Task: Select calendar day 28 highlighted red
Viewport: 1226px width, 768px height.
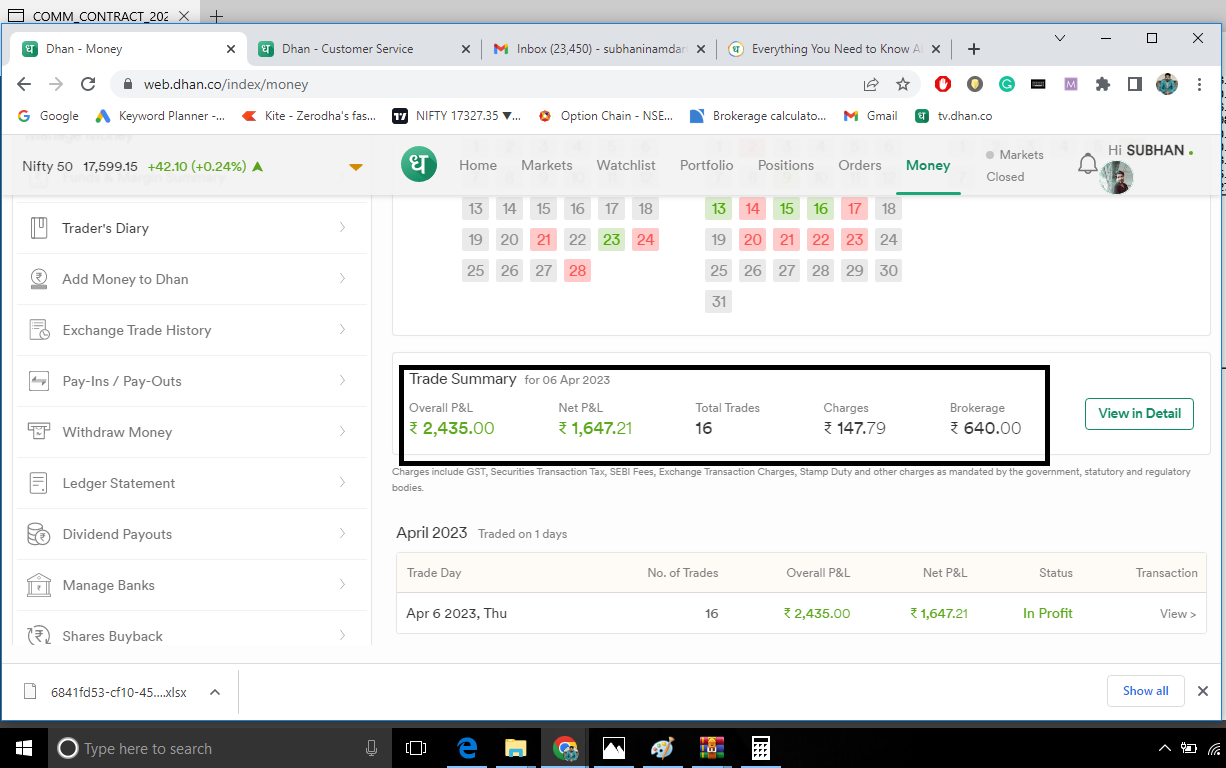Action: [577, 270]
